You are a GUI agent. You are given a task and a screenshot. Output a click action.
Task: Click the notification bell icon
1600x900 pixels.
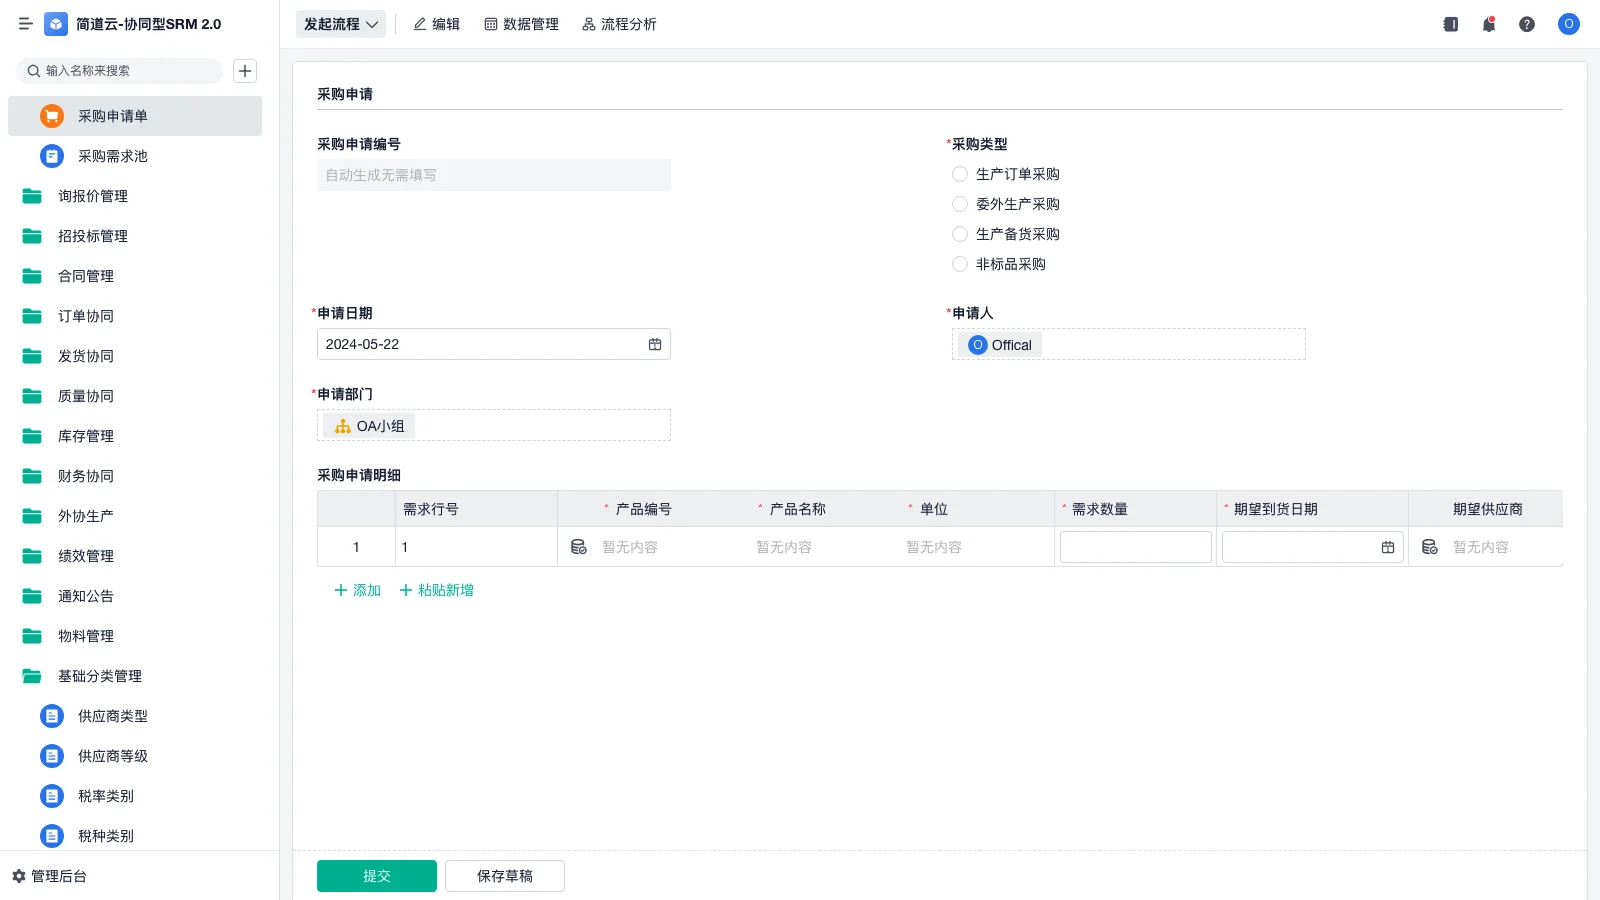coord(1489,24)
